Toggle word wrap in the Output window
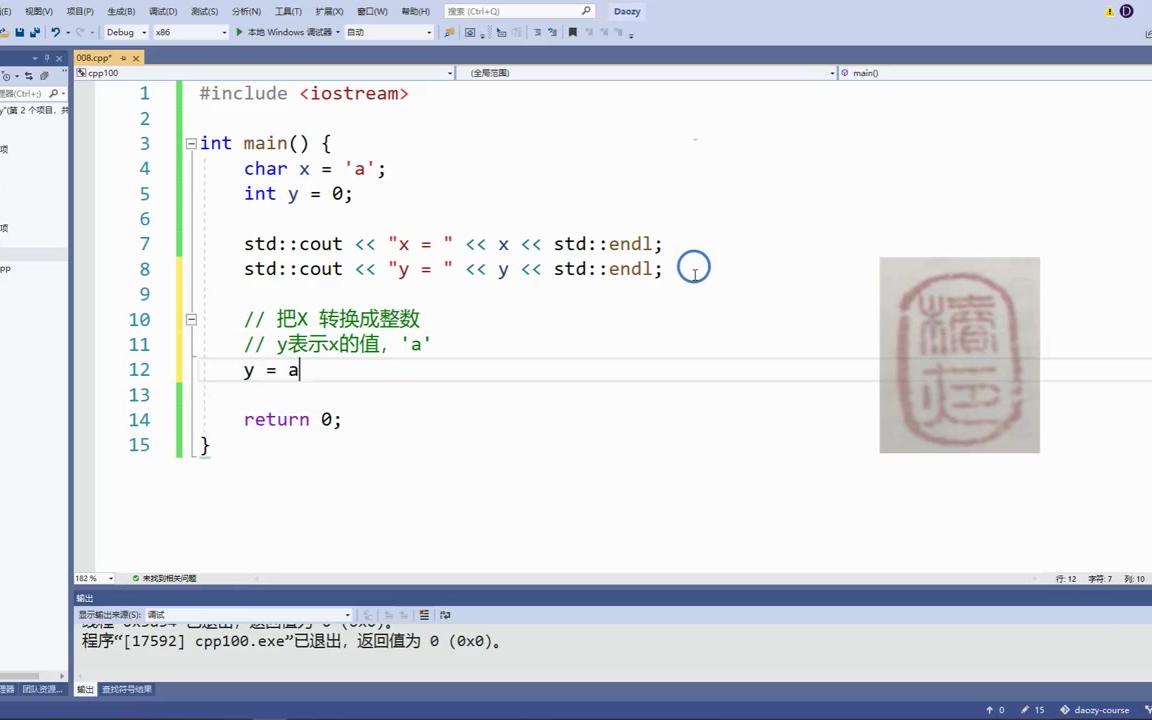The width and height of the screenshot is (1152, 720). (x=445, y=614)
